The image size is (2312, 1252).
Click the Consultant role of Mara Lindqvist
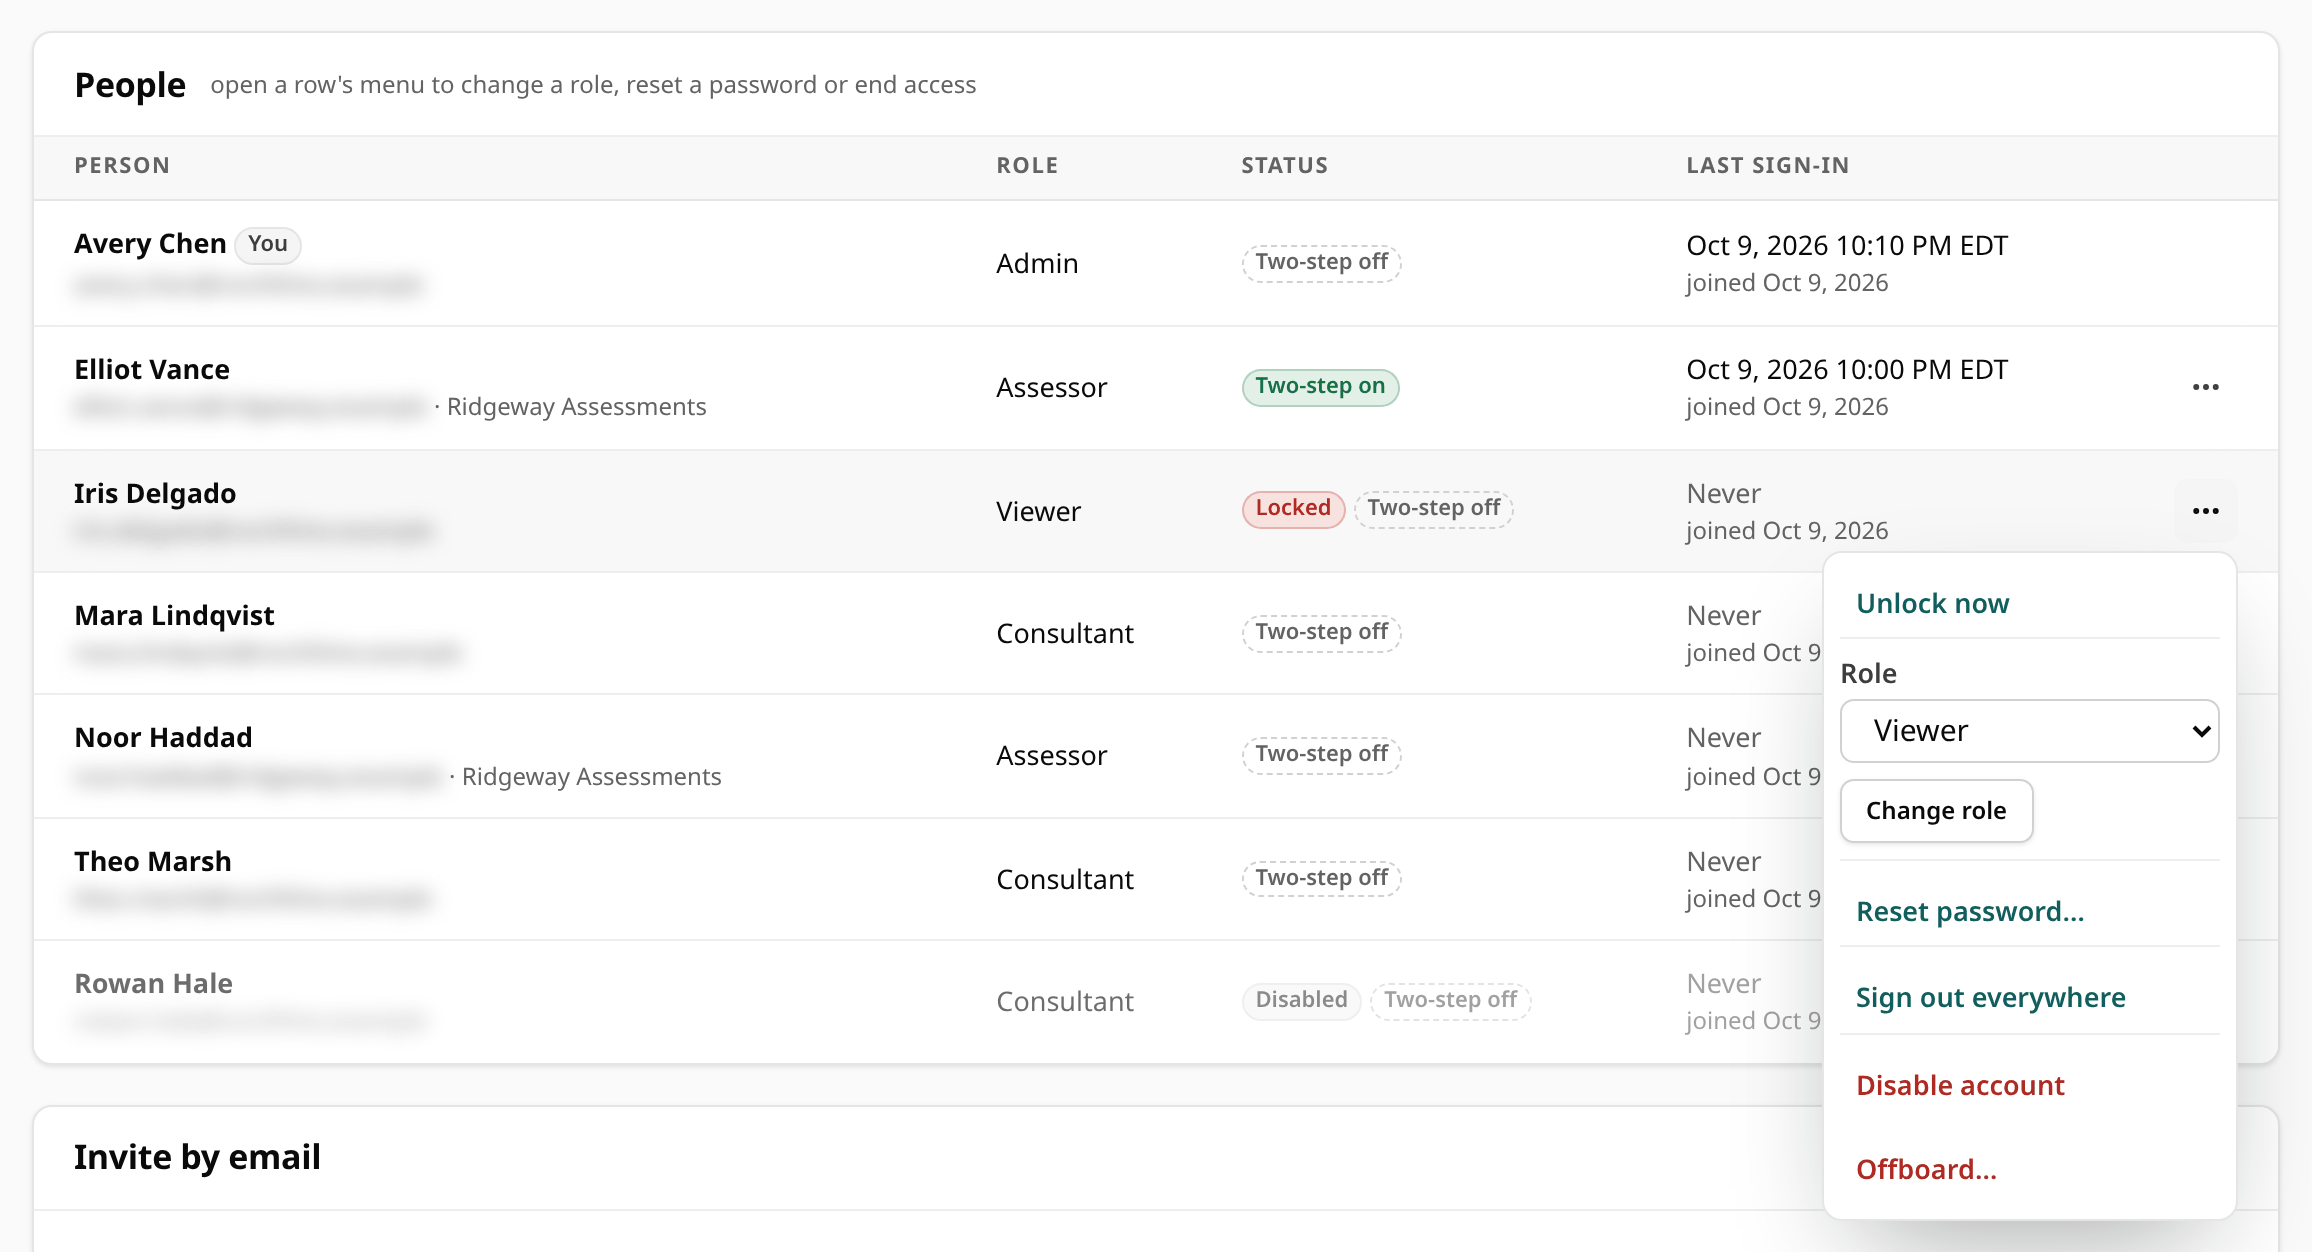click(x=1065, y=633)
